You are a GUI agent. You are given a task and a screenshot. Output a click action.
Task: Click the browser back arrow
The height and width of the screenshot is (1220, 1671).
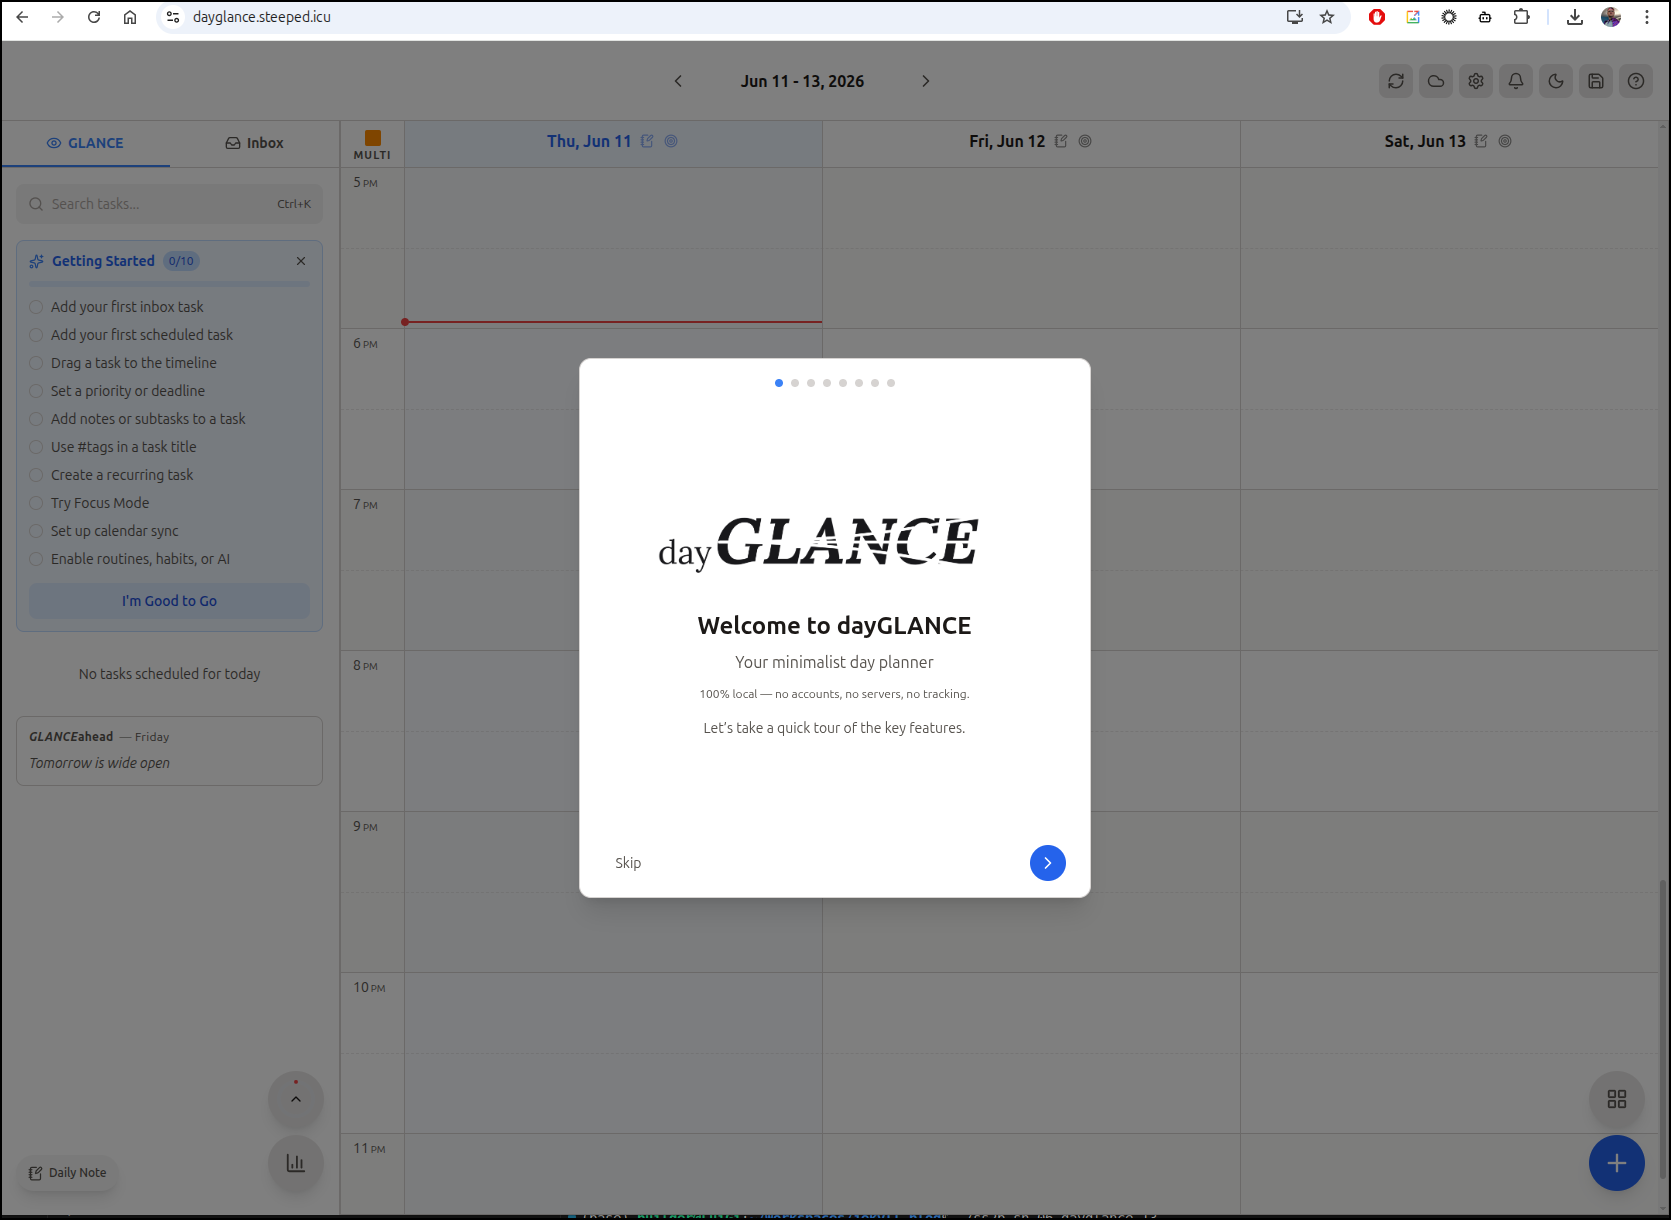[22, 17]
